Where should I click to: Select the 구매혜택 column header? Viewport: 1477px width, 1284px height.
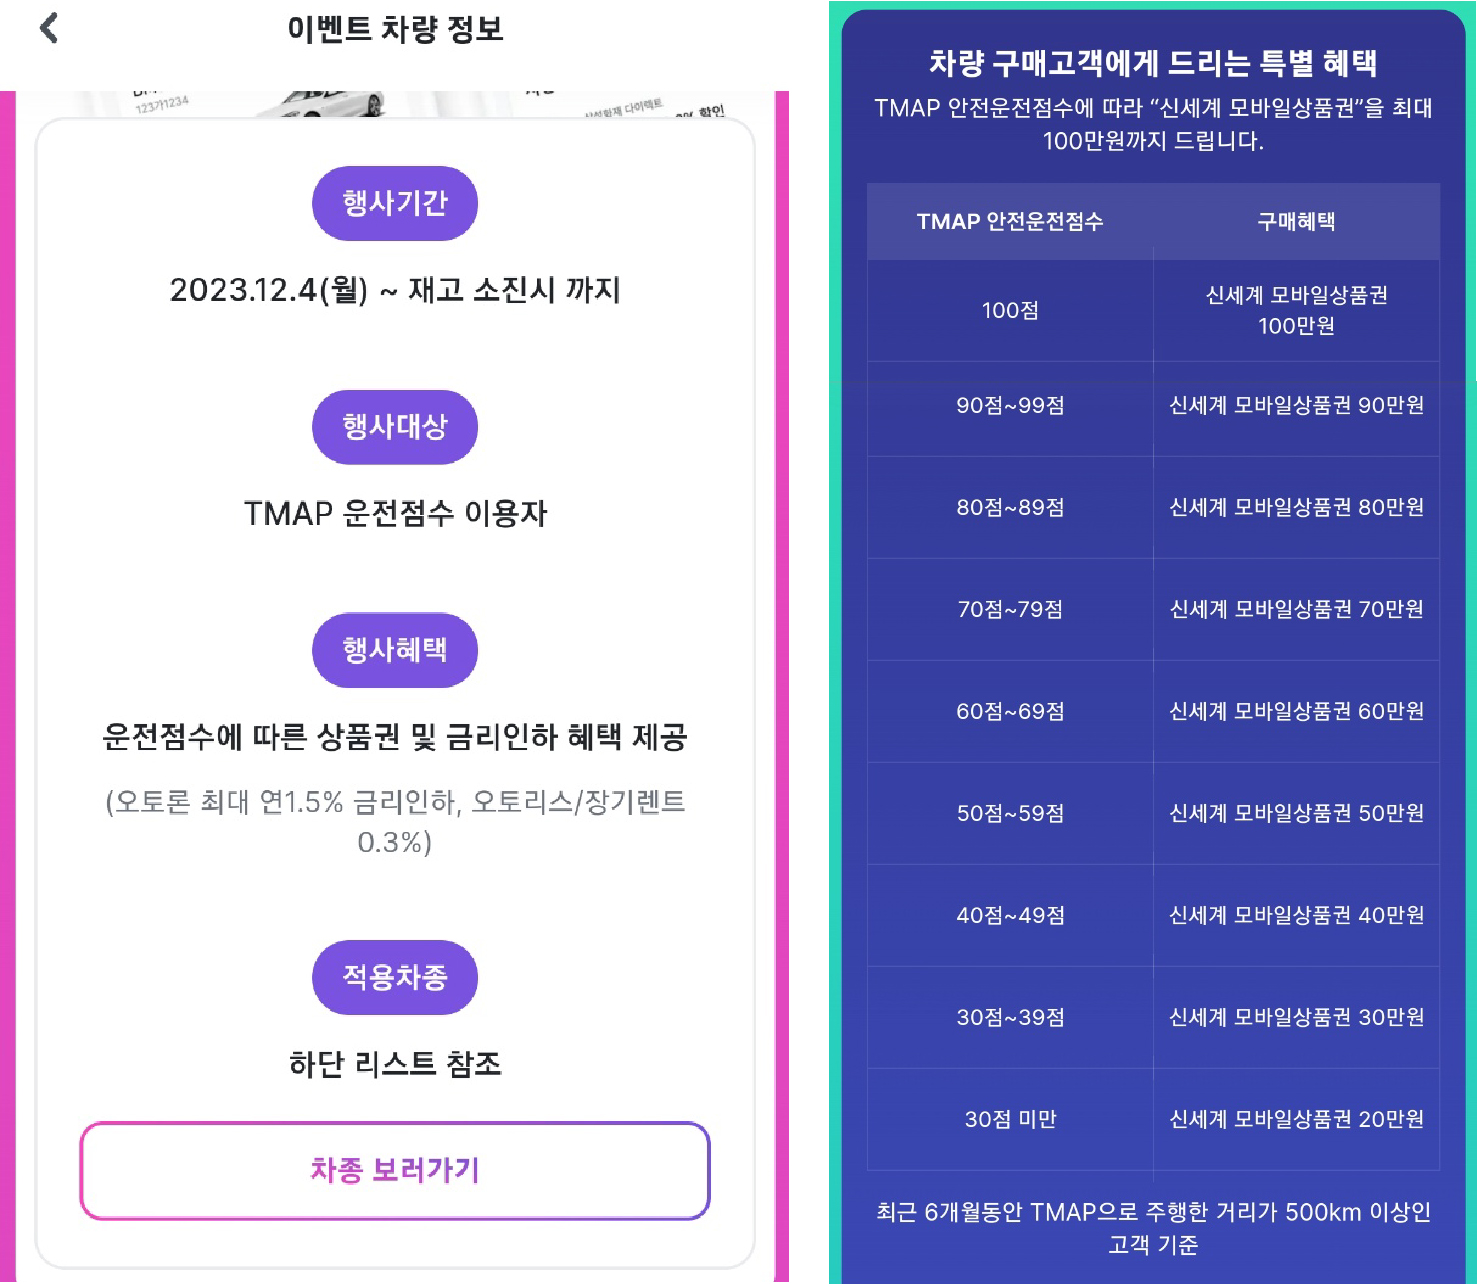pyautogui.click(x=1296, y=222)
